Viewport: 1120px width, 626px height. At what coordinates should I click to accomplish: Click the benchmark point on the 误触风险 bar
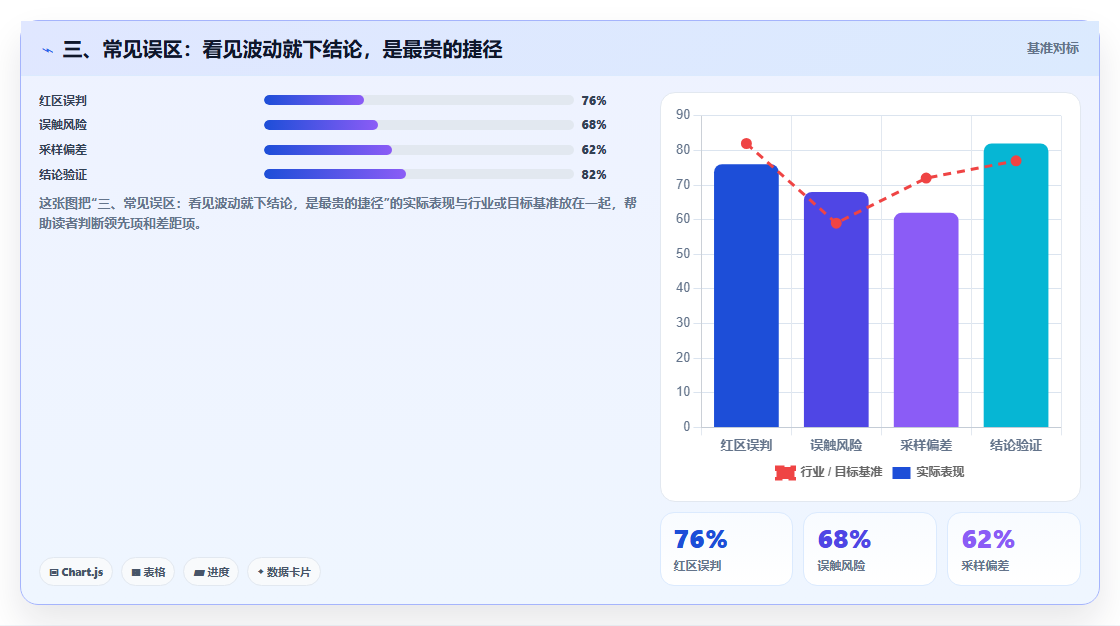click(x=836, y=223)
